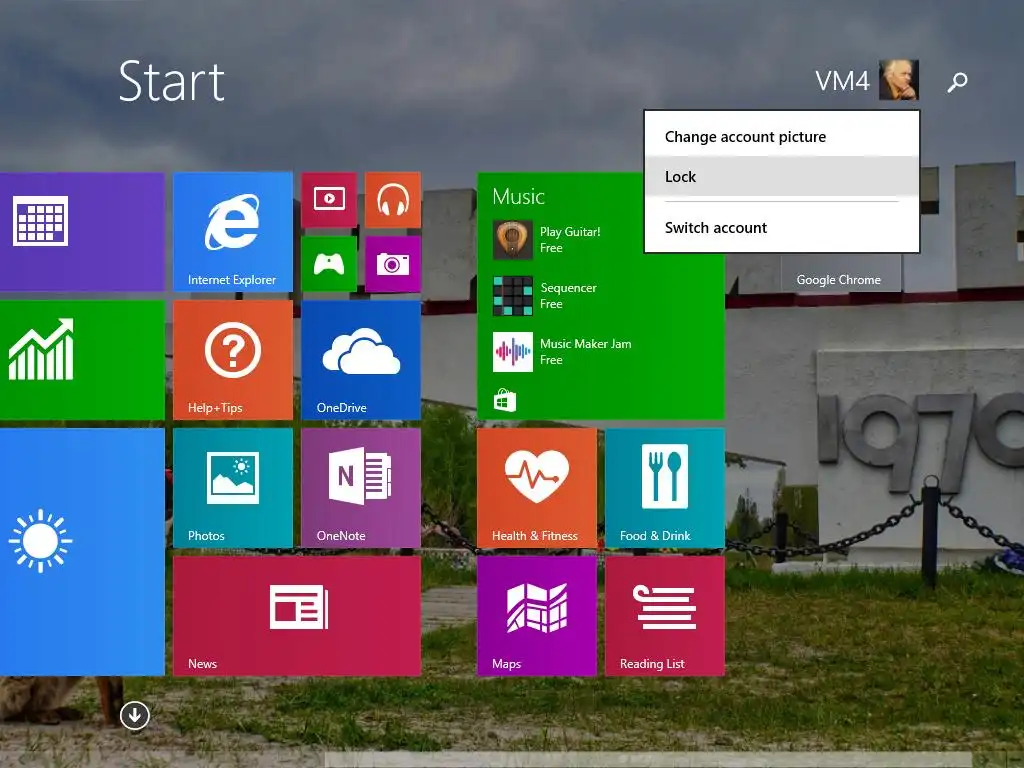Click the Store icon in Music tile
This screenshot has width=1024, height=768.
coord(504,400)
